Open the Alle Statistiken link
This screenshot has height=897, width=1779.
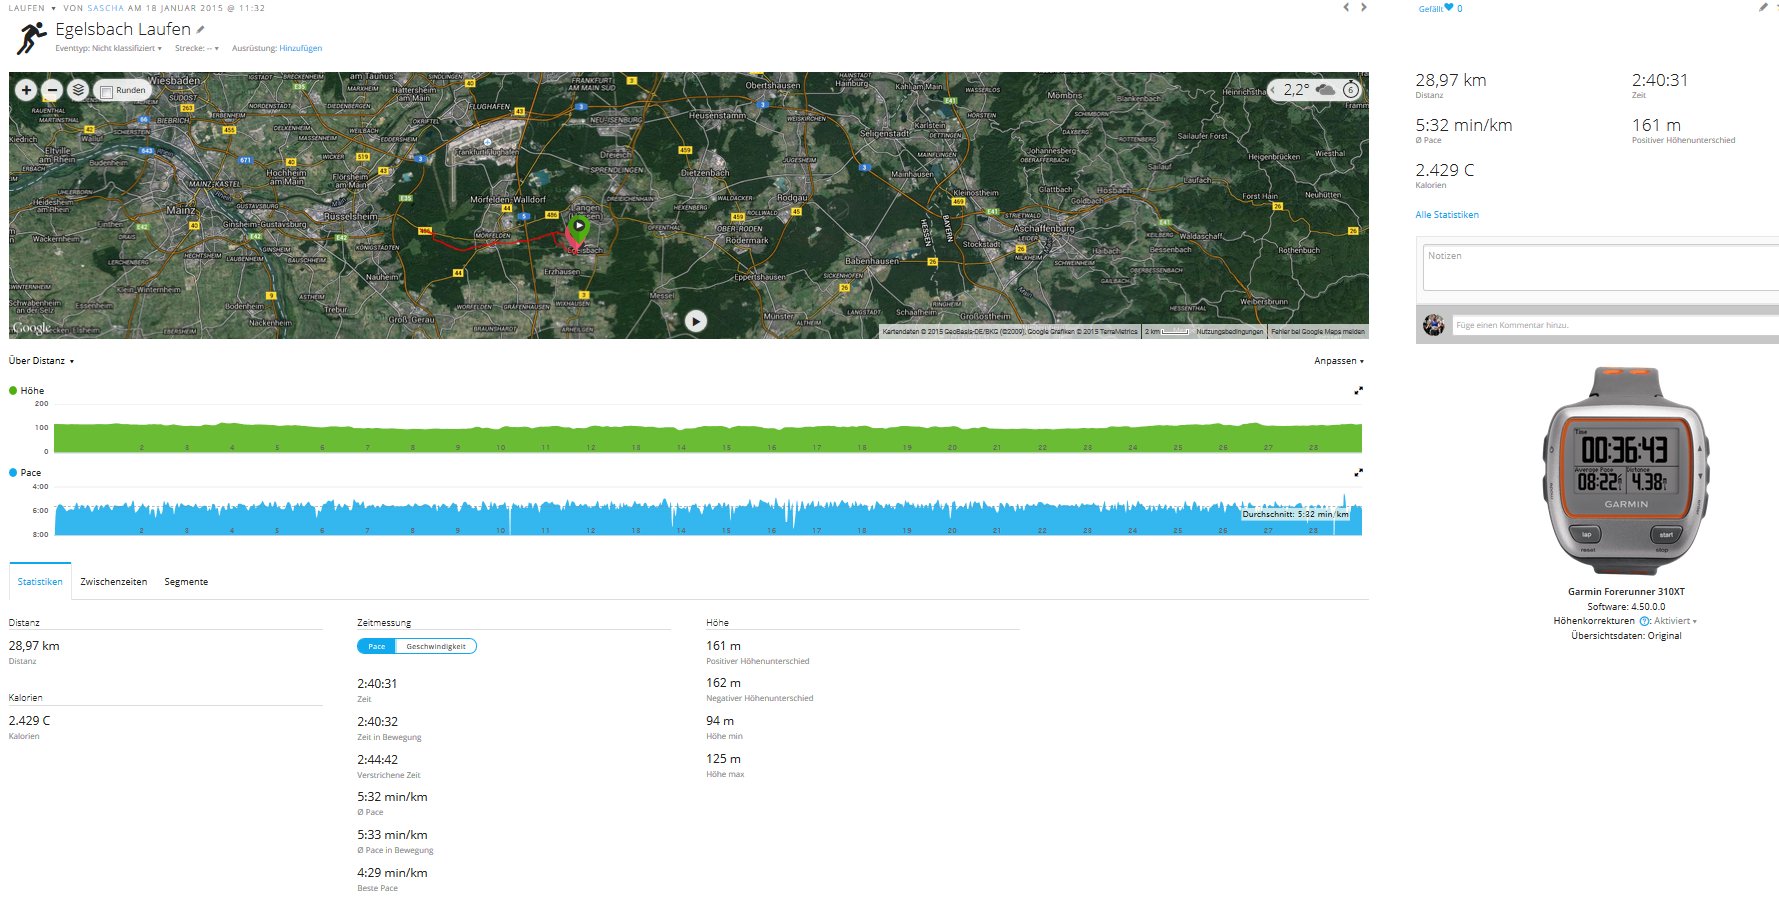[x=1446, y=215]
